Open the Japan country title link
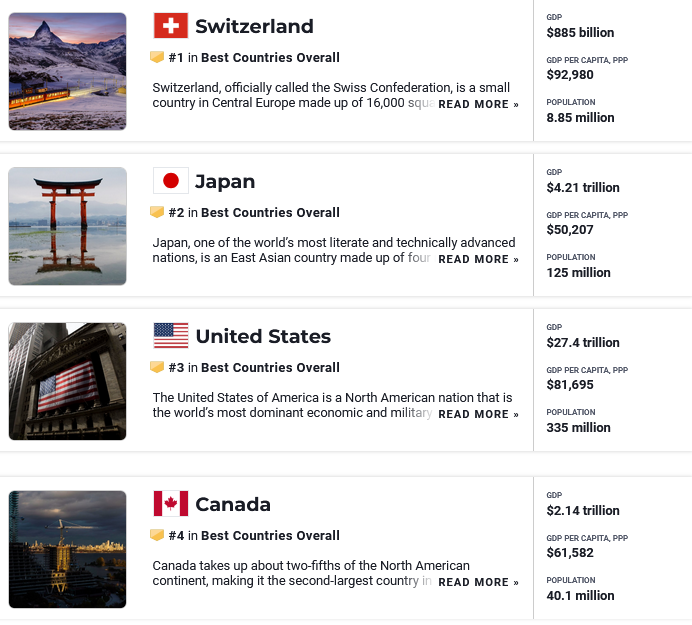This screenshot has height=625, width=692. point(225,181)
